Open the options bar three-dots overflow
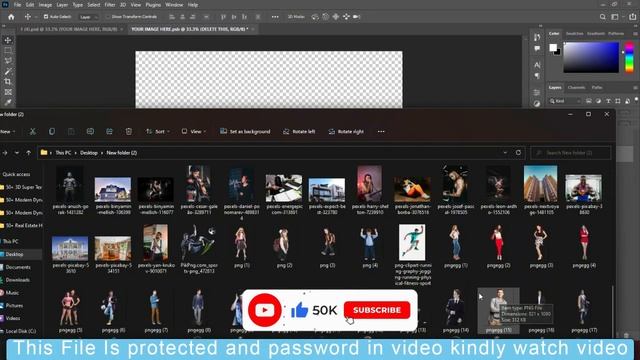The image size is (640, 360). coord(275,17)
